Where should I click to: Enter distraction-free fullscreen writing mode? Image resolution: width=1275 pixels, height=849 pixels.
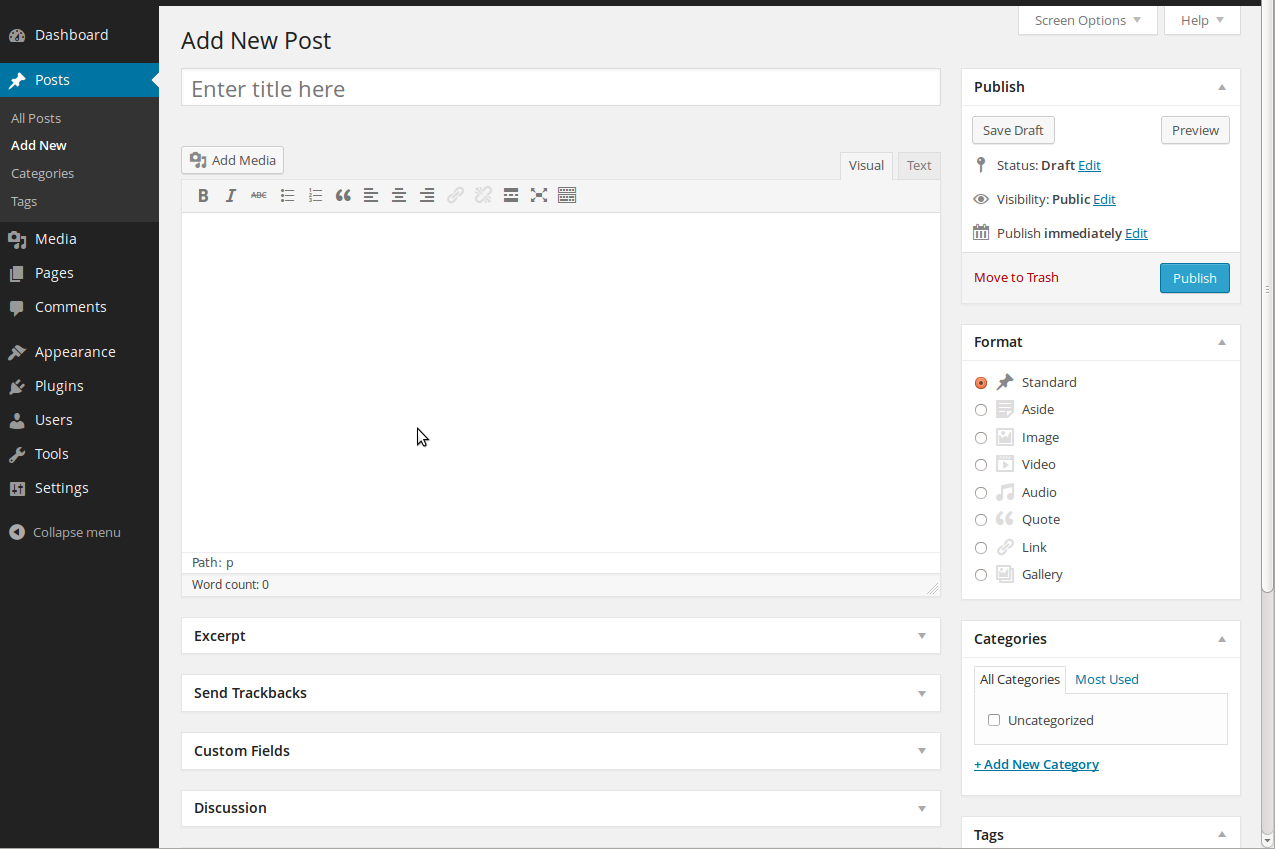[x=539, y=195]
